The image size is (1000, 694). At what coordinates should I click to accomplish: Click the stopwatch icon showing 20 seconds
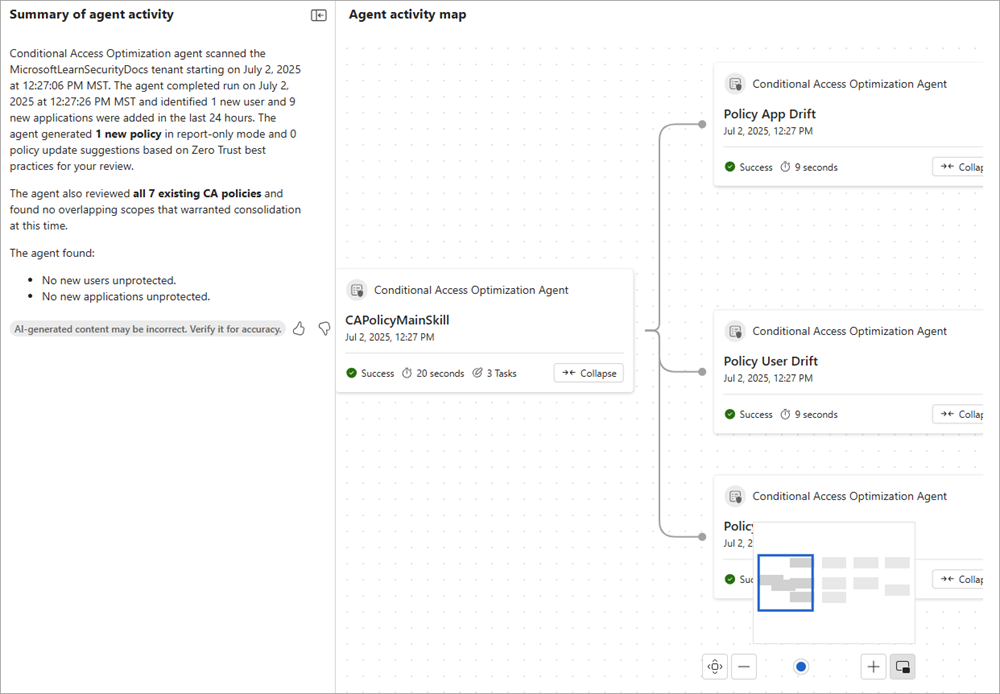[x=411, y=373]
